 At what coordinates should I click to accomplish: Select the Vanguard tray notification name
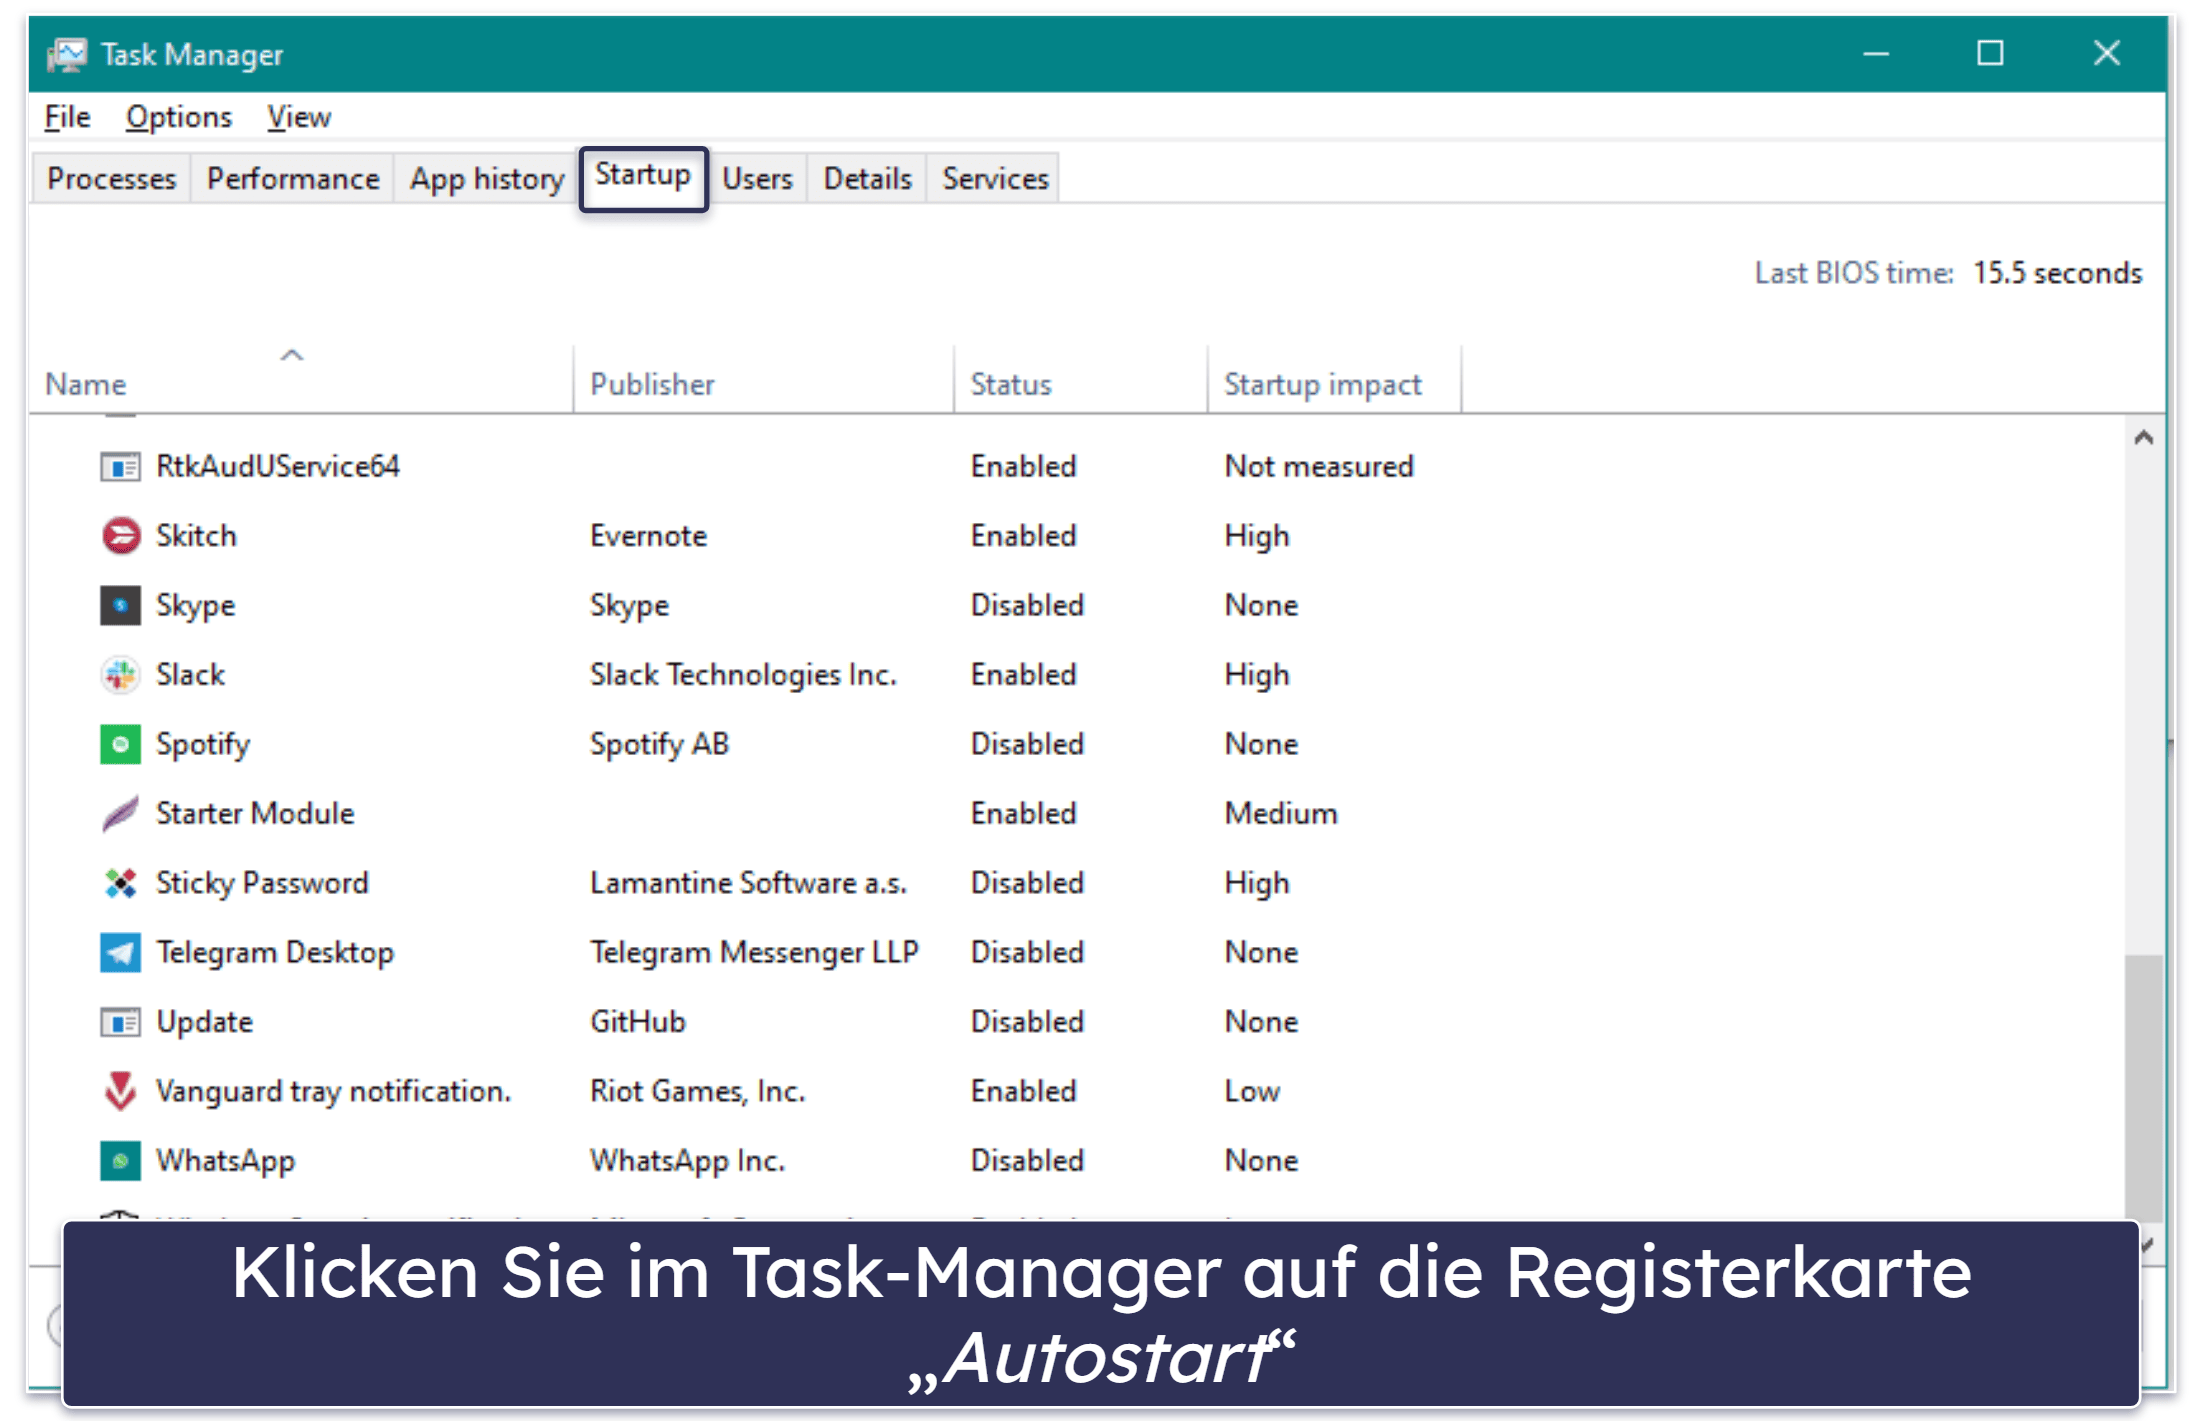tap(333, 1092)
